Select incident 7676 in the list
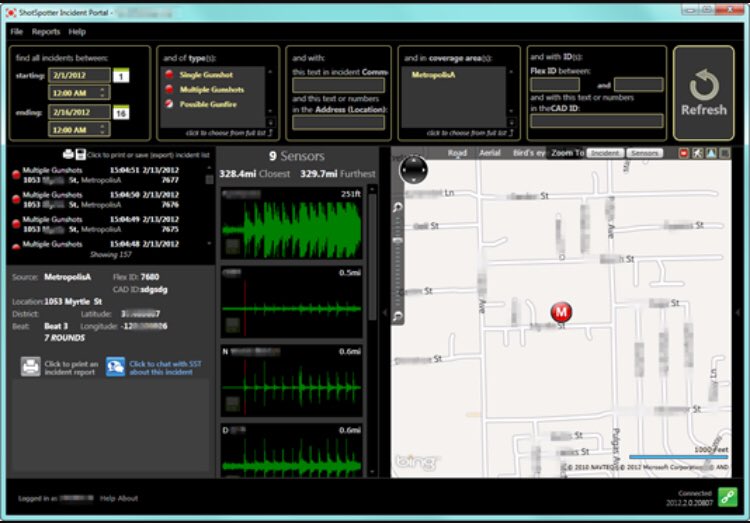This screenshot has height=523, width=750. point(101,200)
